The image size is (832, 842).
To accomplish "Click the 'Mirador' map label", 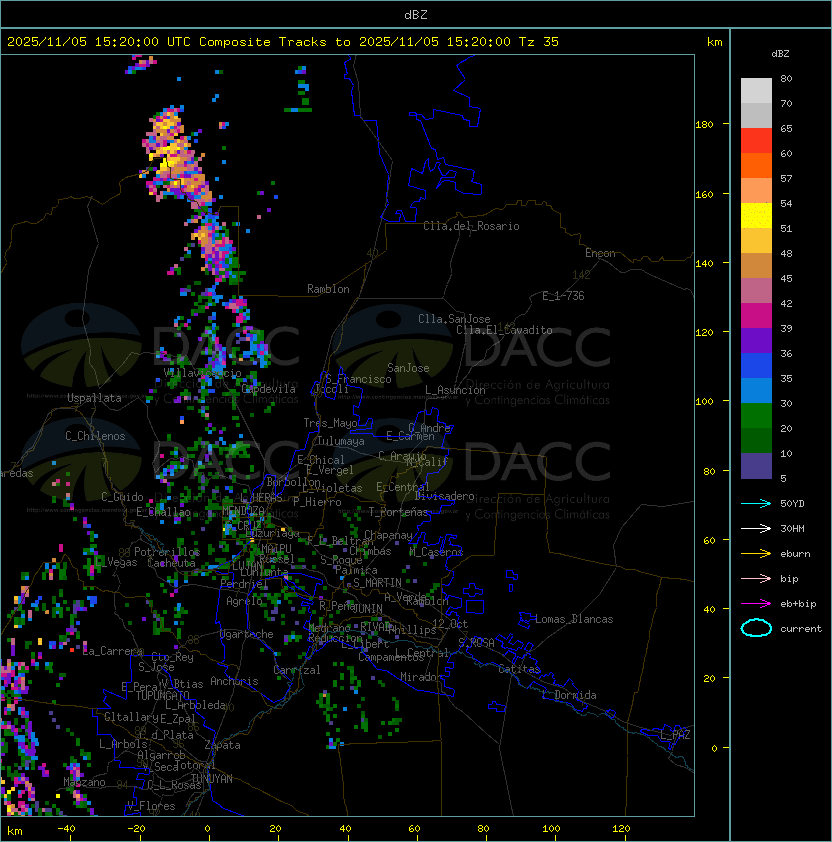I will click(x=422, y=677).
